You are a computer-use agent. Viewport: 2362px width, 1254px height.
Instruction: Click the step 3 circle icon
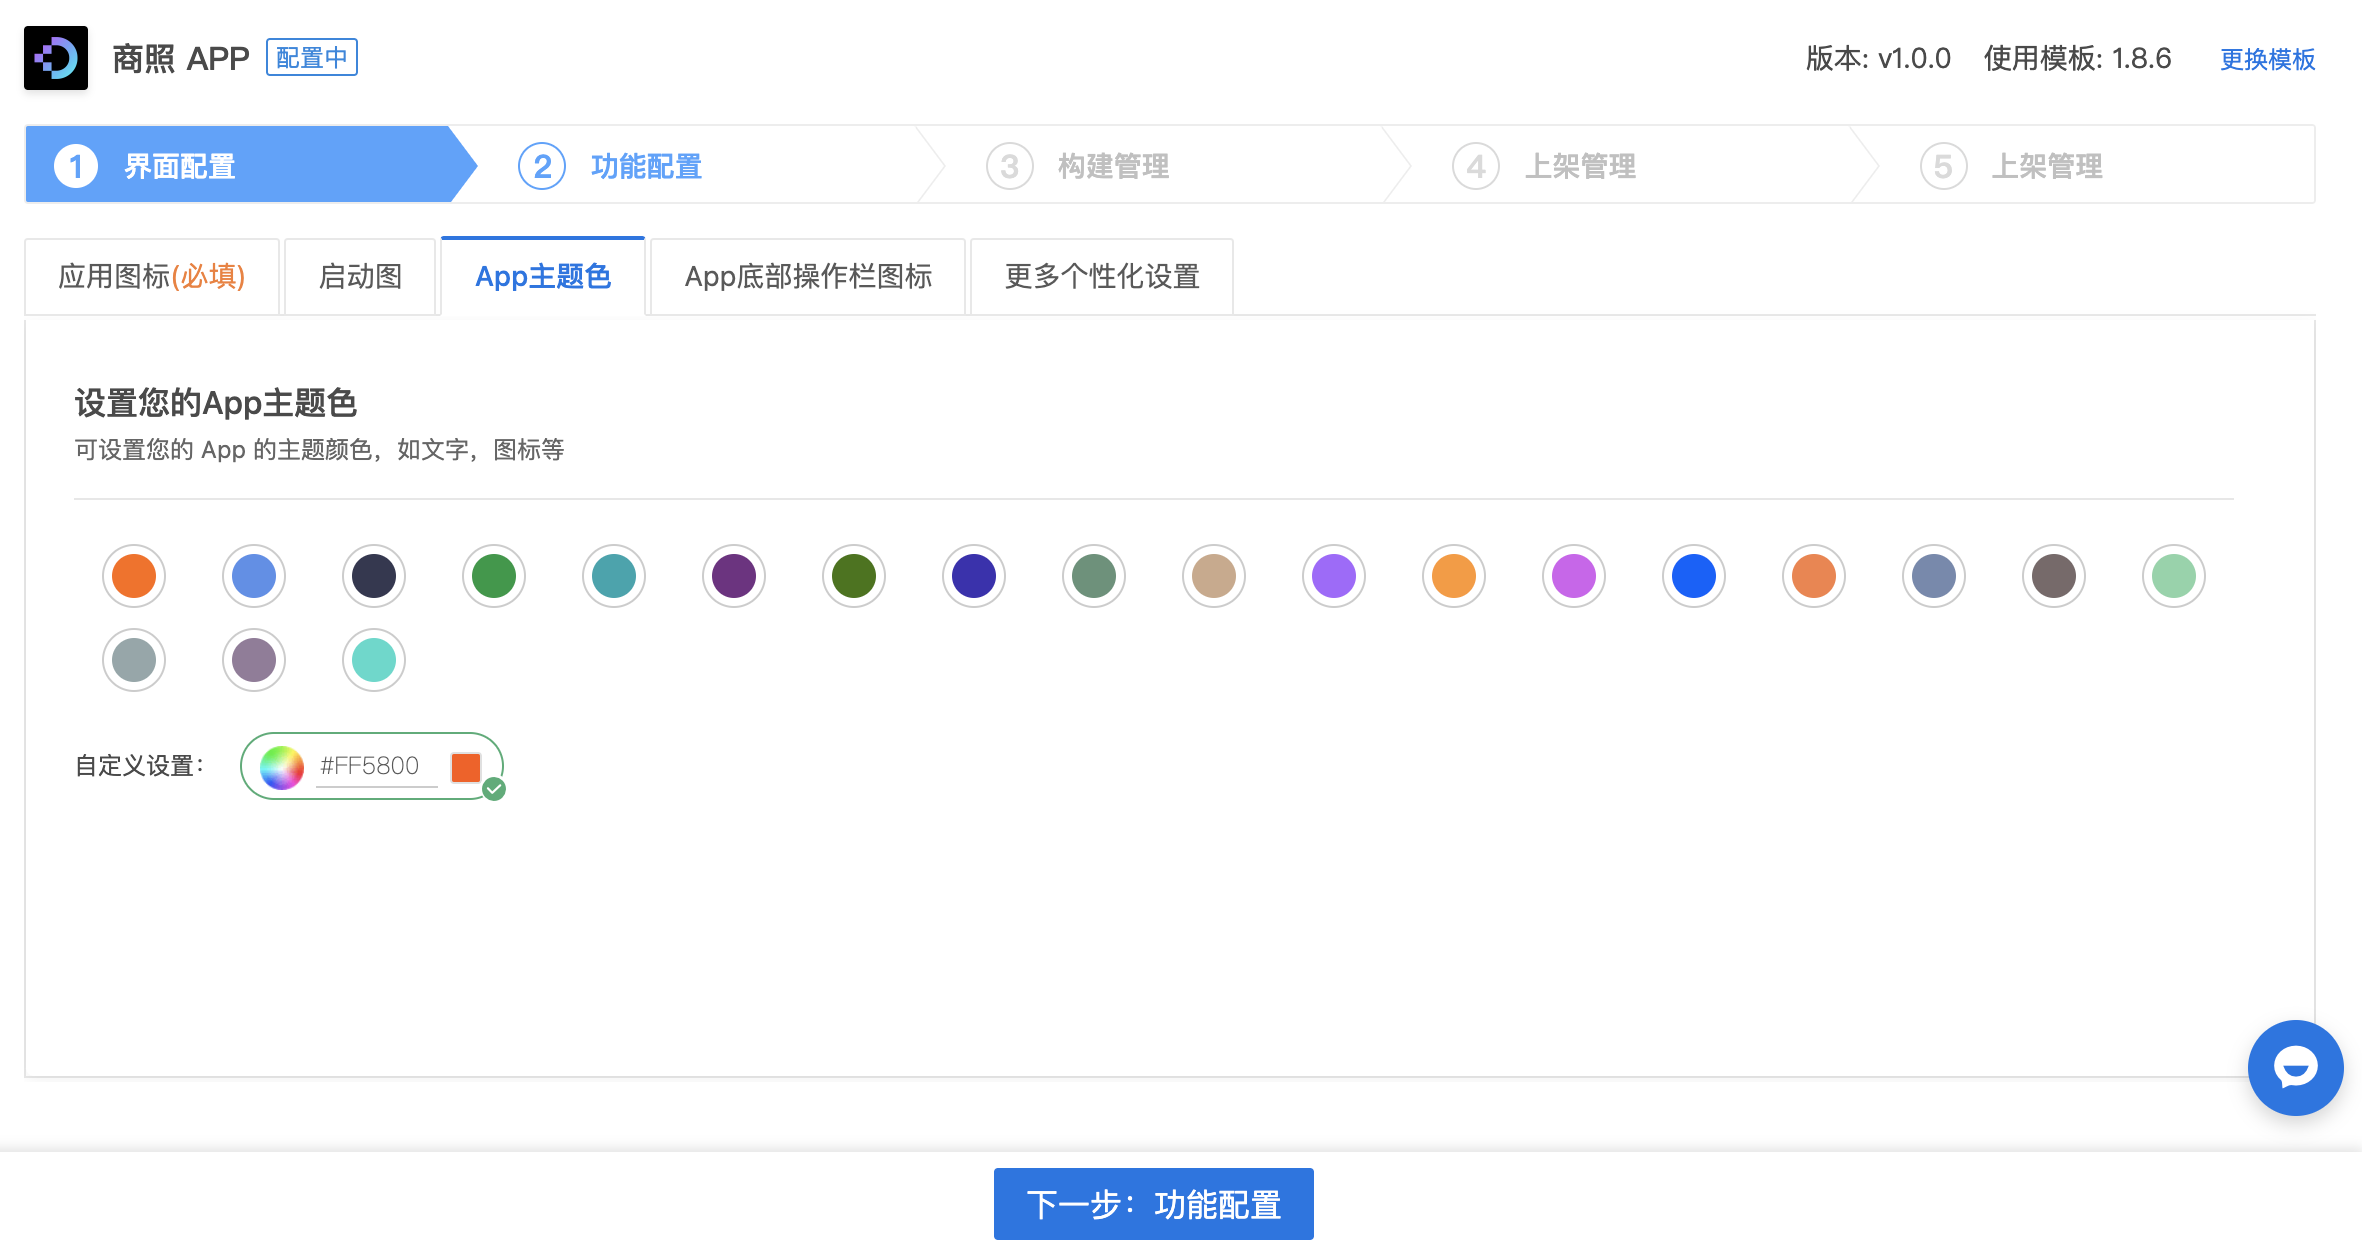click(x=1009, y=166)
